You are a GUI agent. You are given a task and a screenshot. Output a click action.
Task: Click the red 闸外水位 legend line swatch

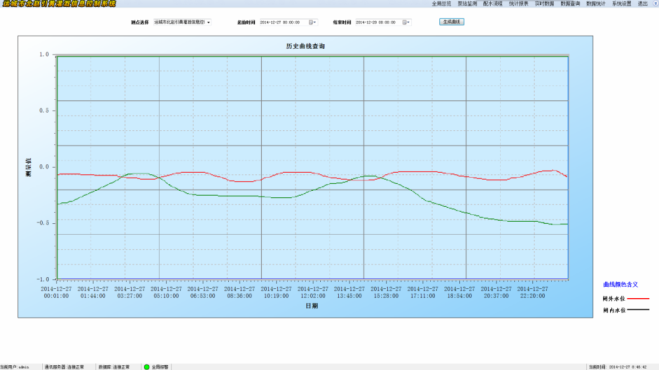click(638, 299)
